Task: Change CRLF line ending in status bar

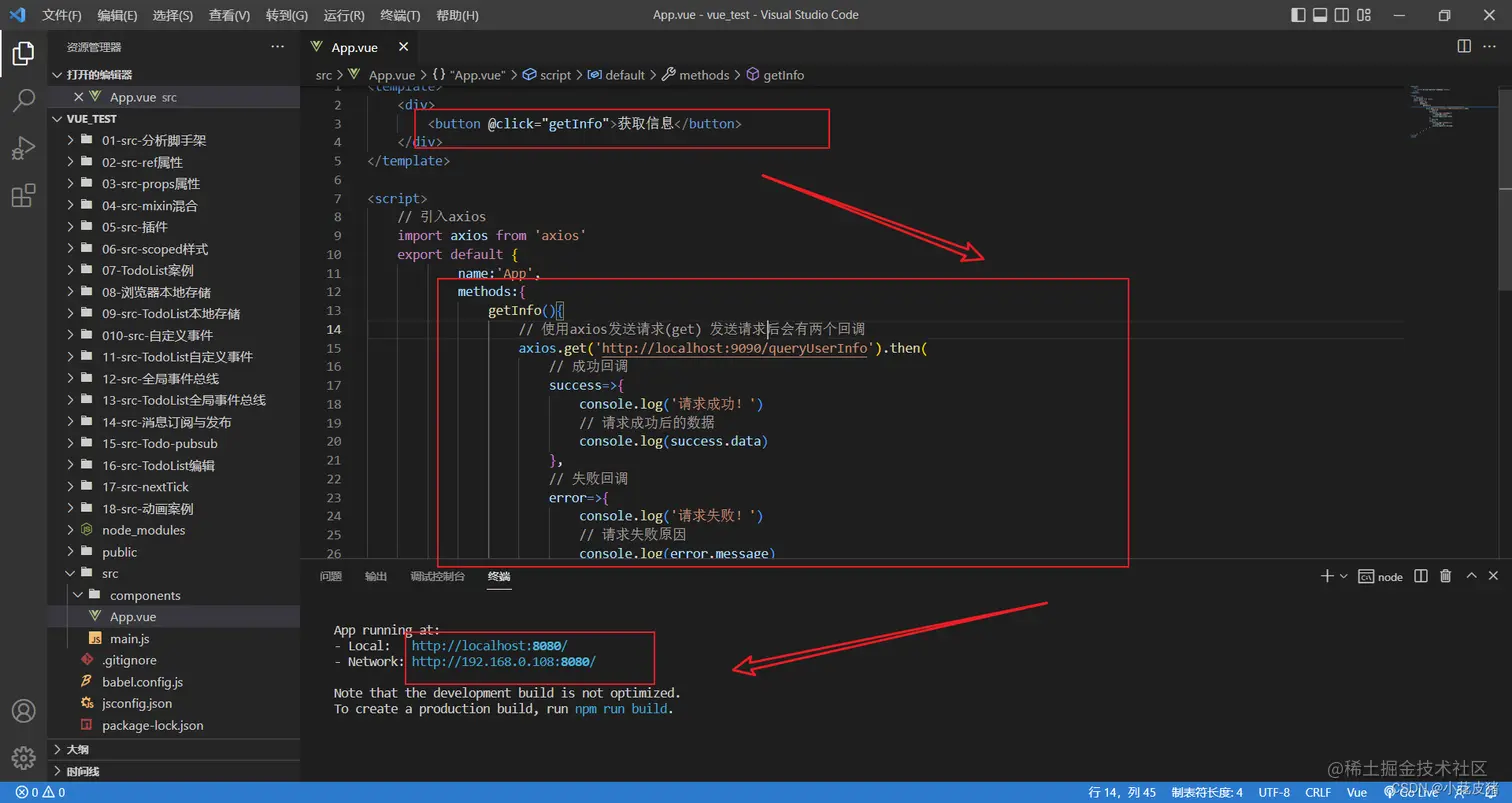Action: click(x=1318, y=792)
